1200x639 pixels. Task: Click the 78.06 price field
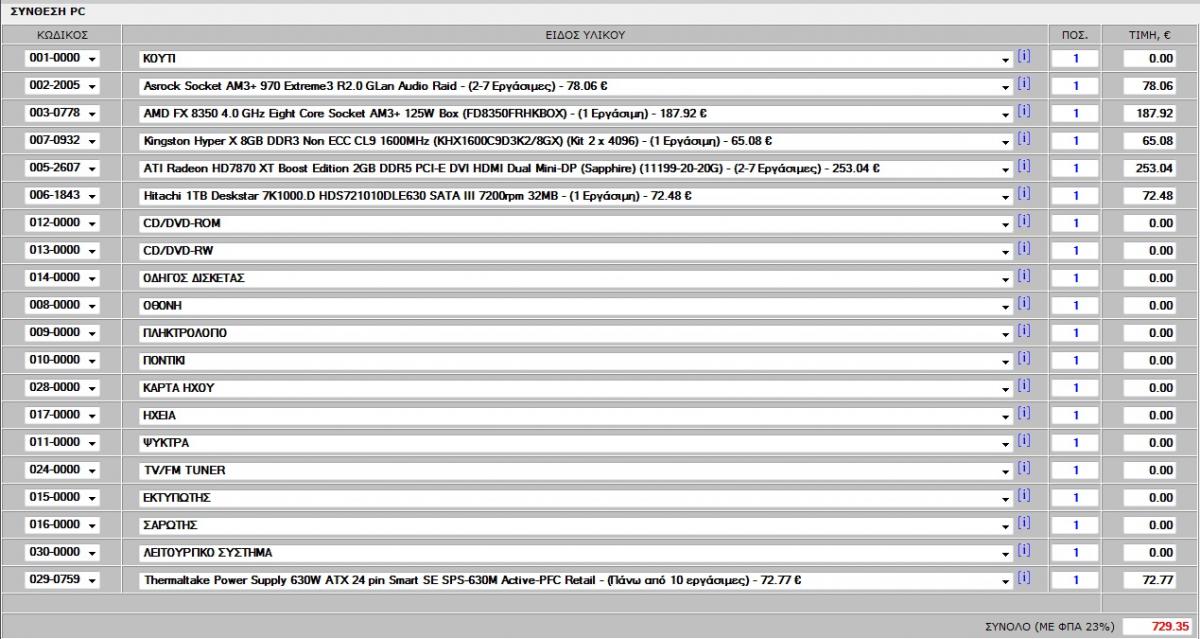[x=1150, y=86]
